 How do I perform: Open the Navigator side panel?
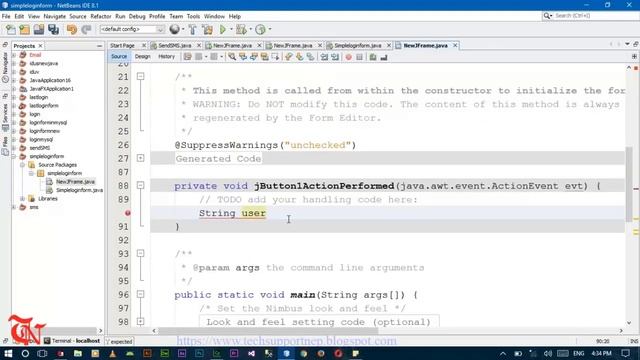[x=5, y=67]
